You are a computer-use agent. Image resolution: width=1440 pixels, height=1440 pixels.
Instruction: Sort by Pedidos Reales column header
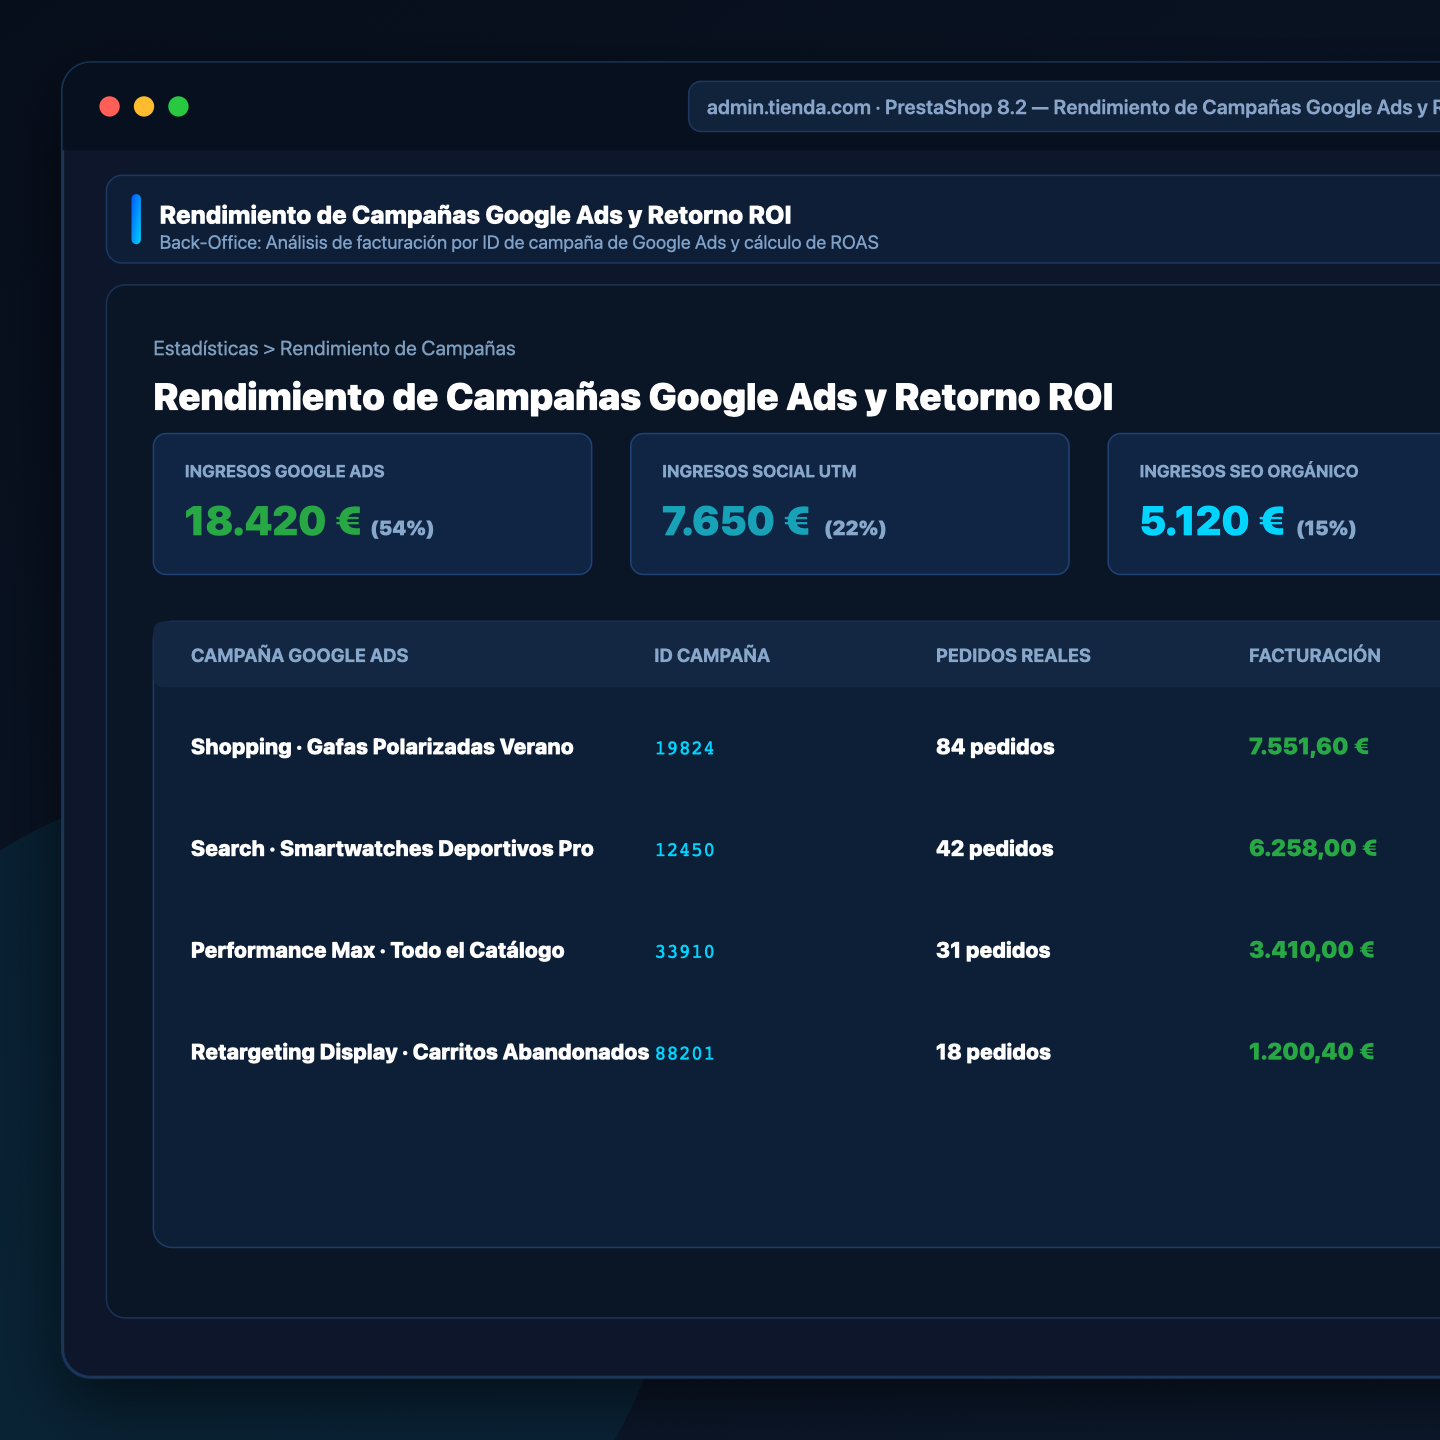pyautogui.click(x=1013, y=656)
